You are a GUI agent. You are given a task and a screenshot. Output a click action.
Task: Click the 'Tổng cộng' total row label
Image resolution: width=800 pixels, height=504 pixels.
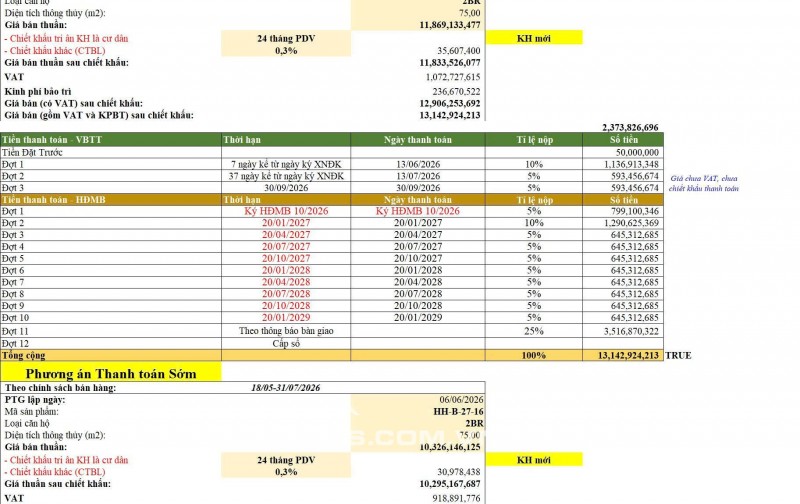point(23,356)
